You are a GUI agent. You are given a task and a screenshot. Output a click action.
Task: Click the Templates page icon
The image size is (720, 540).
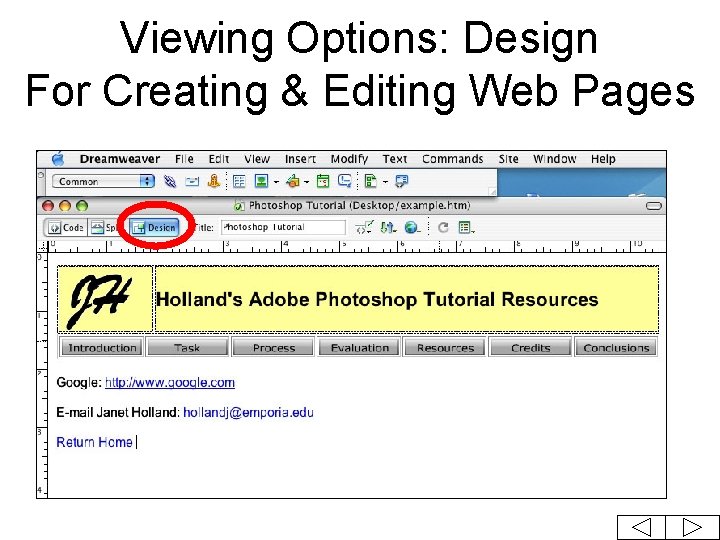pos(371,181)
